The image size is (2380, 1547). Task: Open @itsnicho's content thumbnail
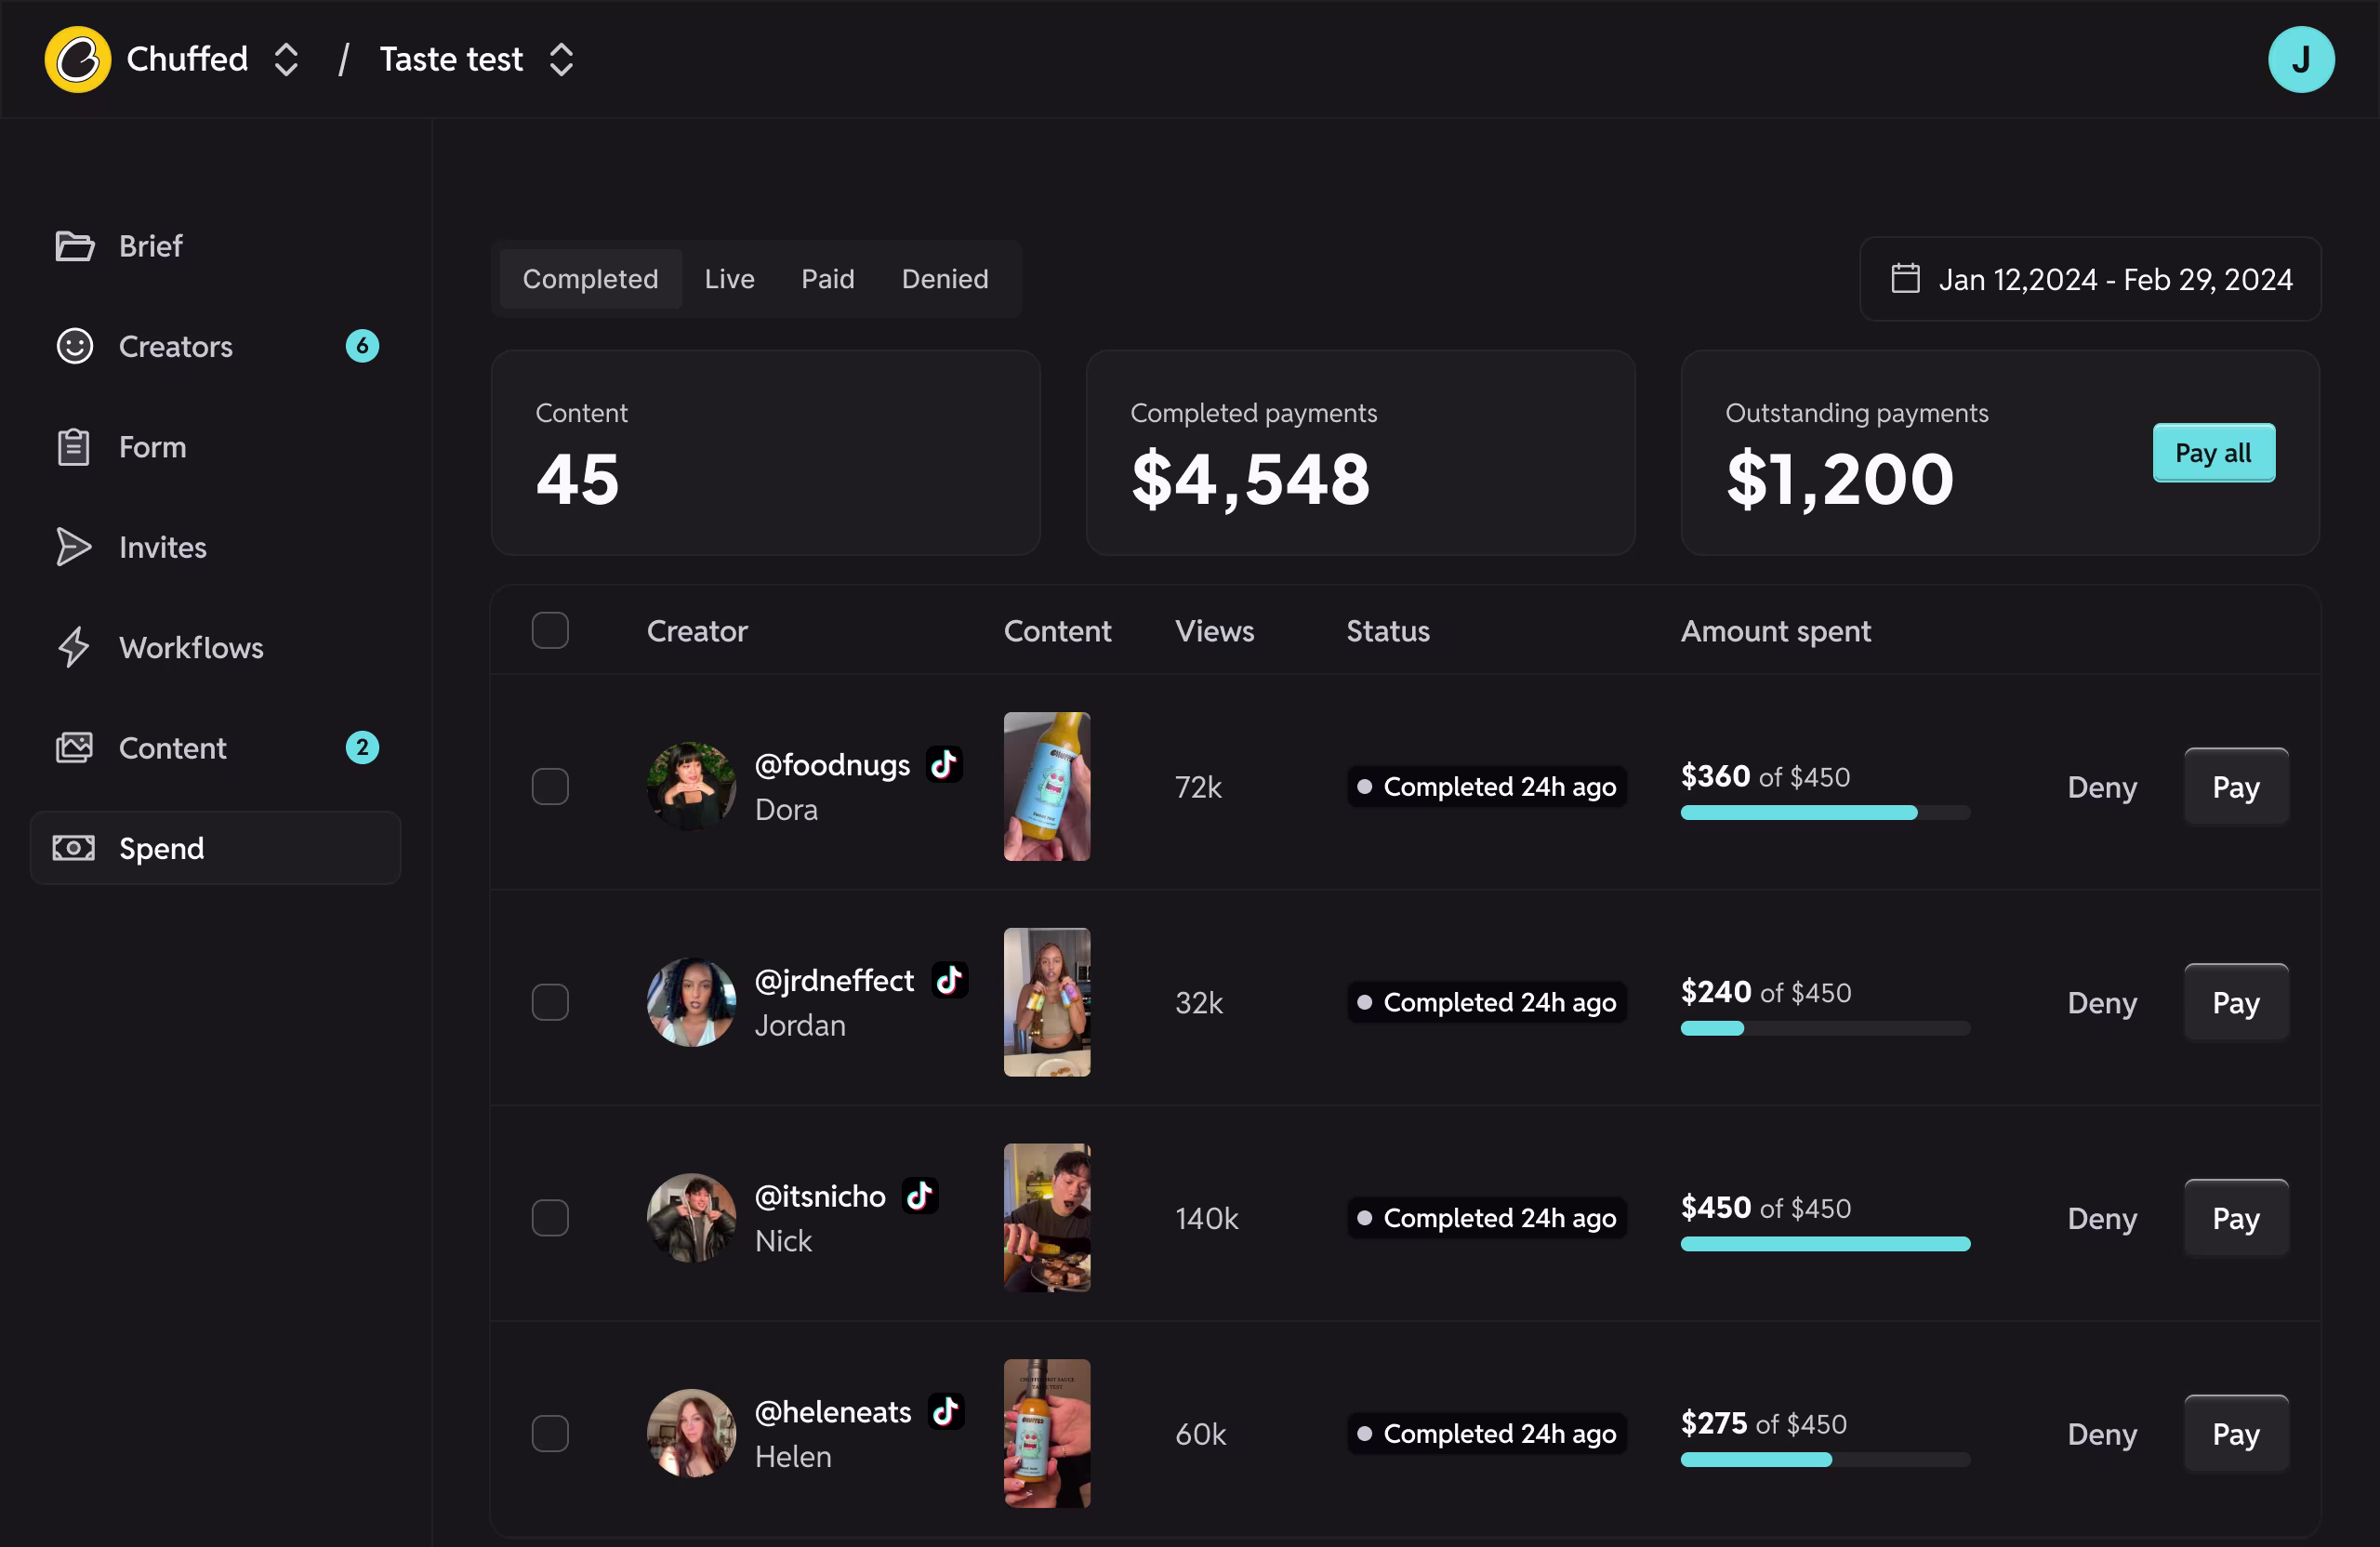click(1046, 1218)
